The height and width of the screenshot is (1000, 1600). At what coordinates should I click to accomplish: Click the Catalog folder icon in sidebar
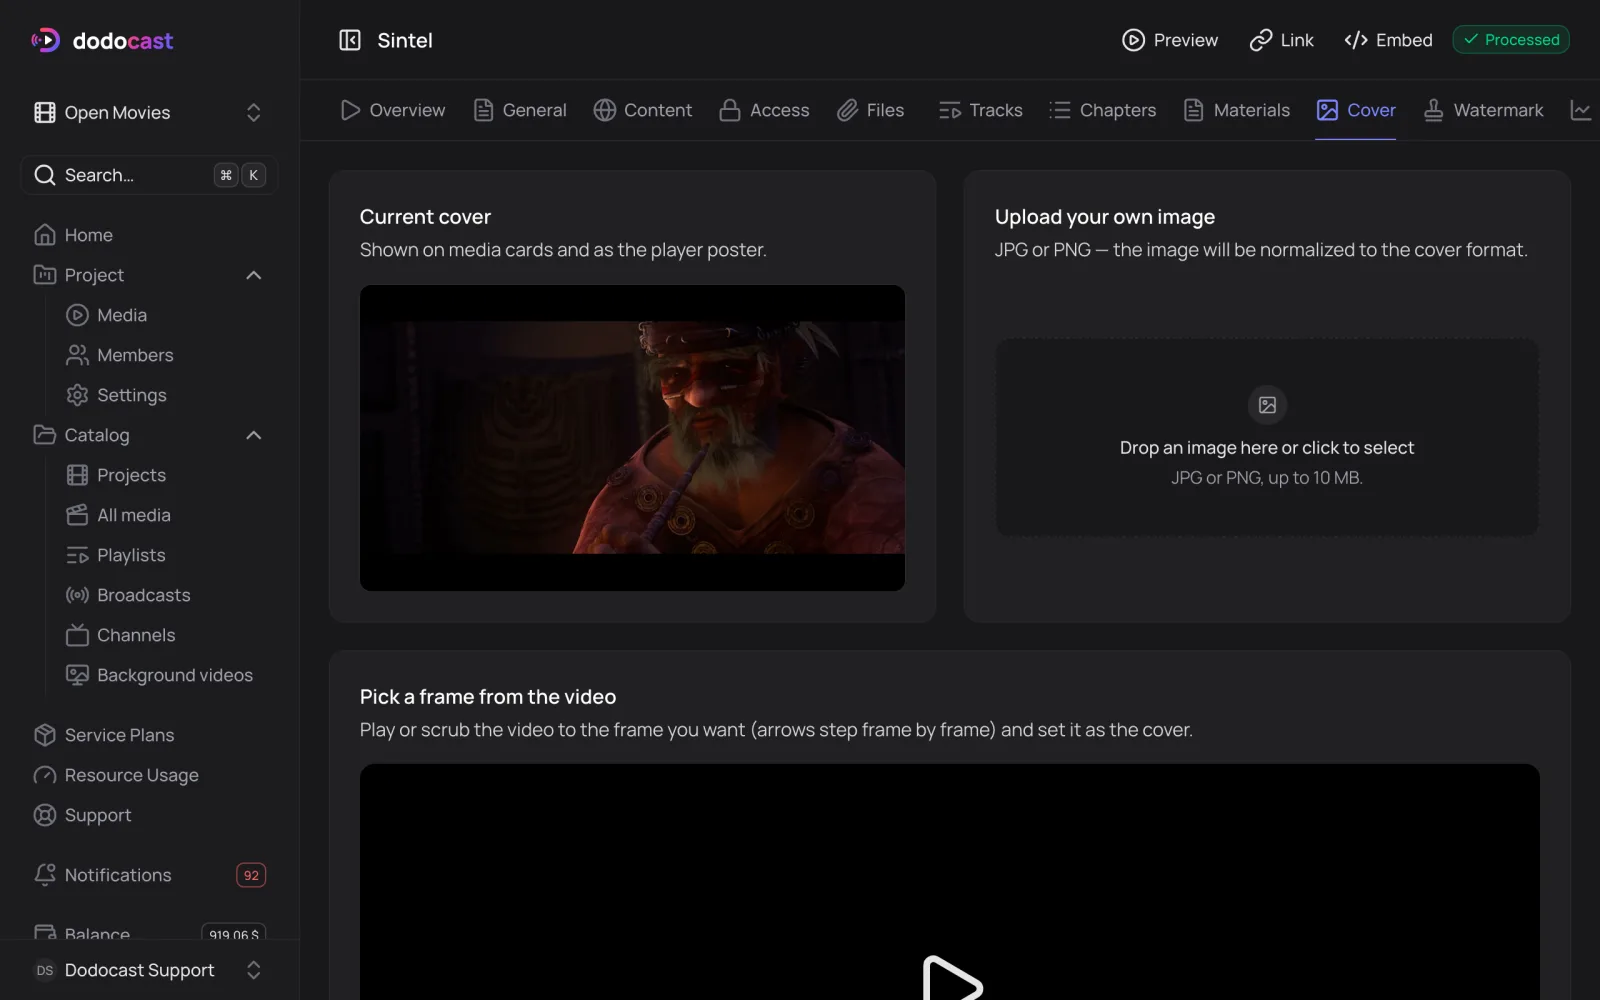[x=44, y=435]
